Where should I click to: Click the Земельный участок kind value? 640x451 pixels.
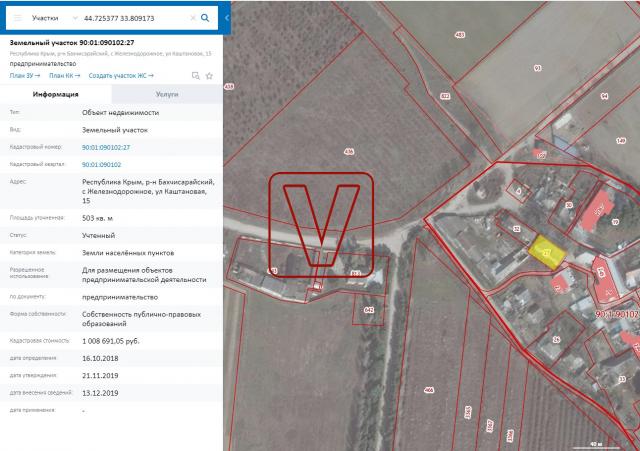click(115, 130)
